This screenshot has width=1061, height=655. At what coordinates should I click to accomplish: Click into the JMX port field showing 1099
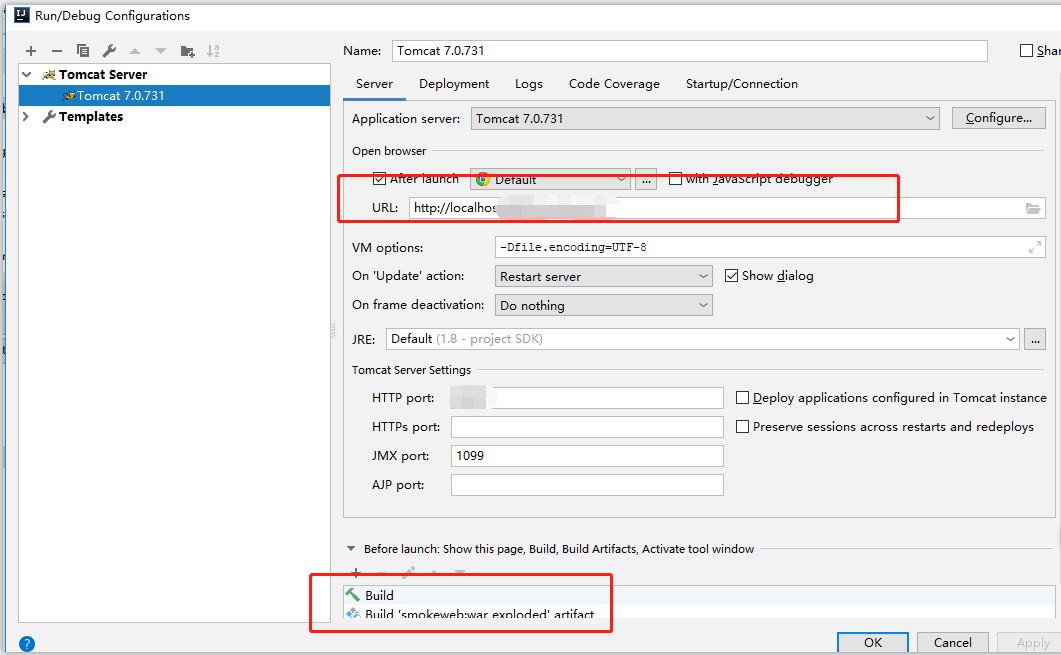[x=587, y=456]
